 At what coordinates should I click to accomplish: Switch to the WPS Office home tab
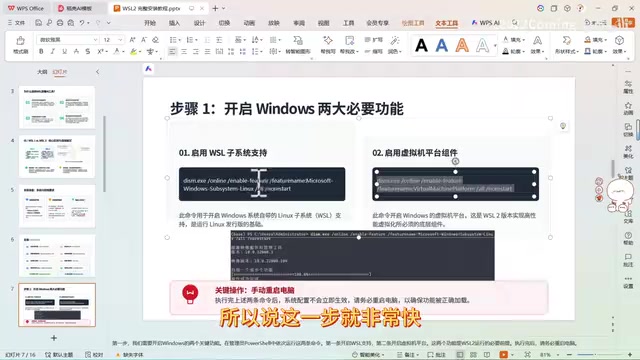click(x=26, y=8)
